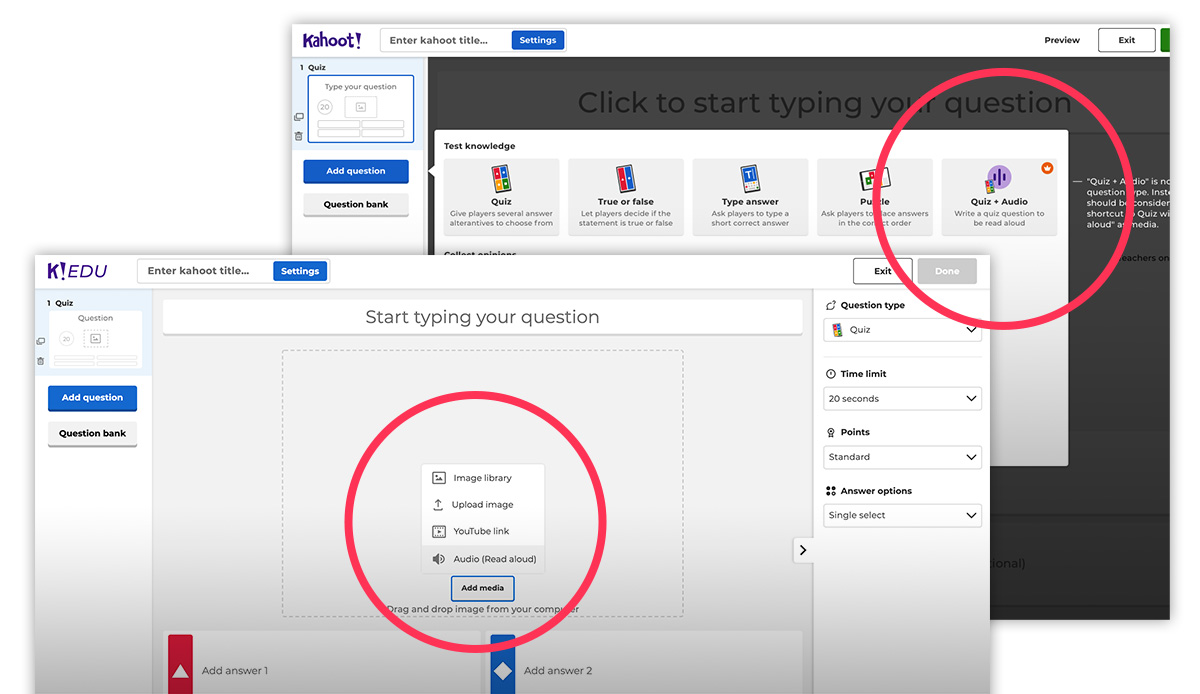Click Settings button in K!EDU title bar
Viewport: 1200px width, 694px height.
pos(300,271)
